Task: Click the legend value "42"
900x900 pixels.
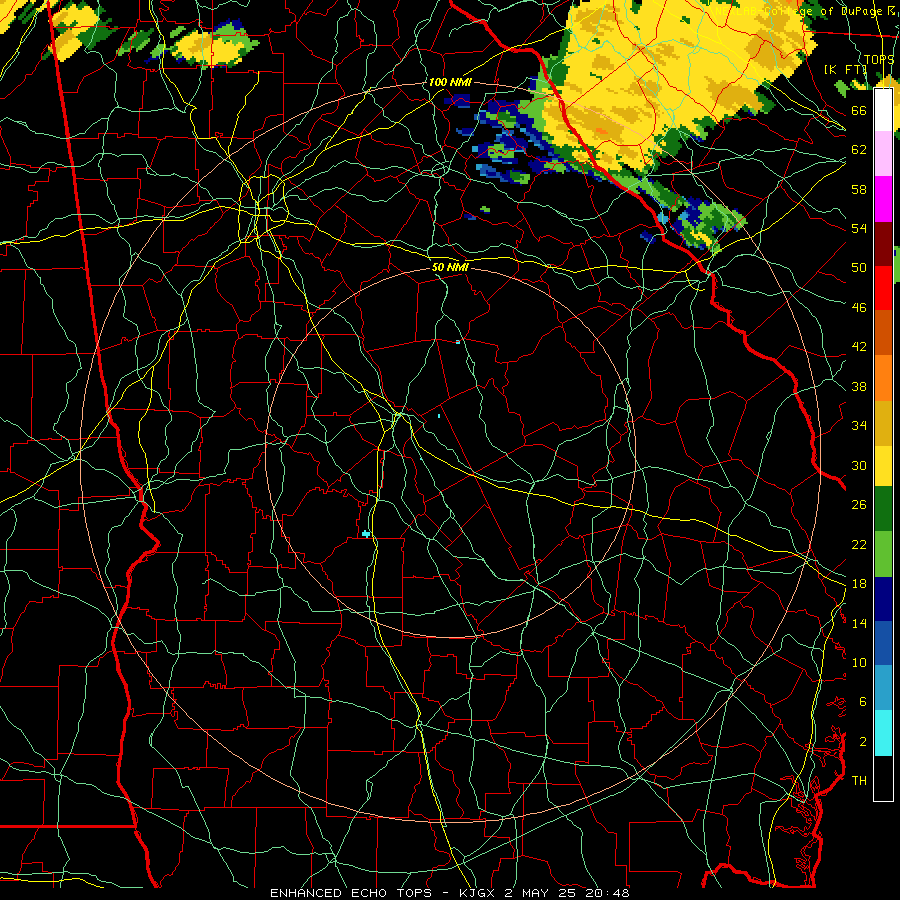Action: (x=859, y=347)
